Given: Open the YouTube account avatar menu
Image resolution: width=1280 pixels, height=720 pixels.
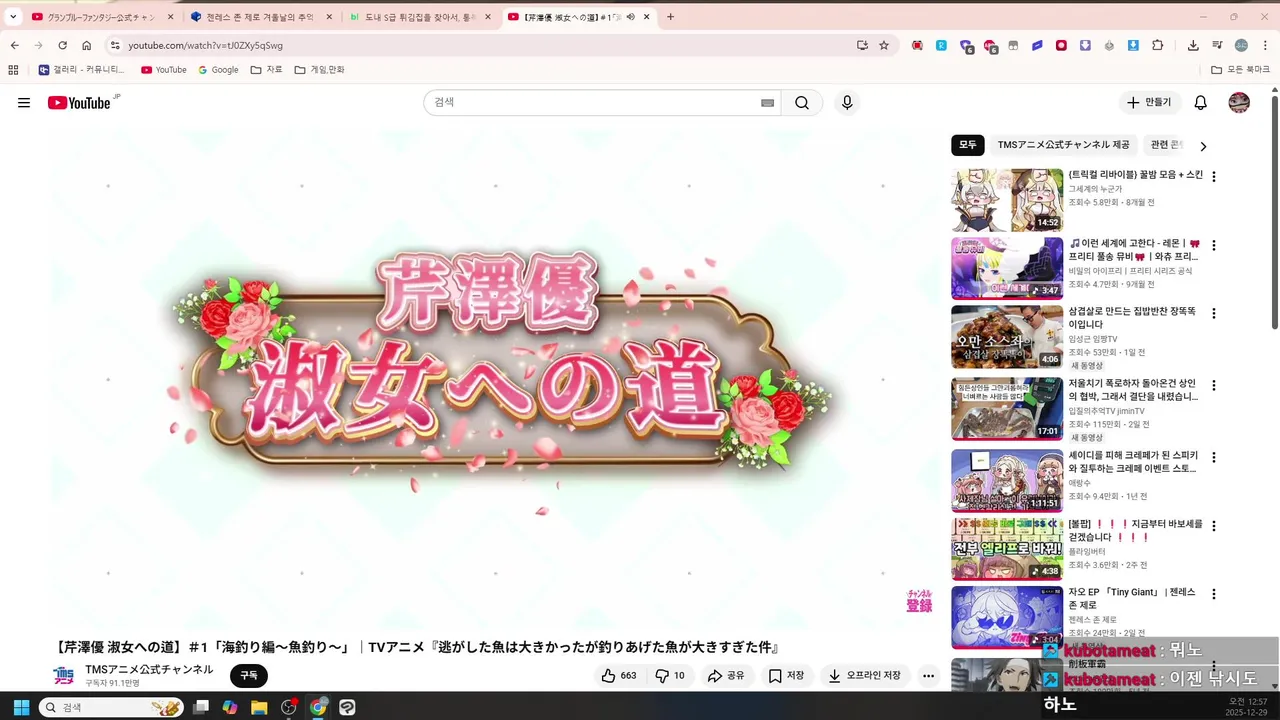Looking at the screenshot, I should 1239,103.
